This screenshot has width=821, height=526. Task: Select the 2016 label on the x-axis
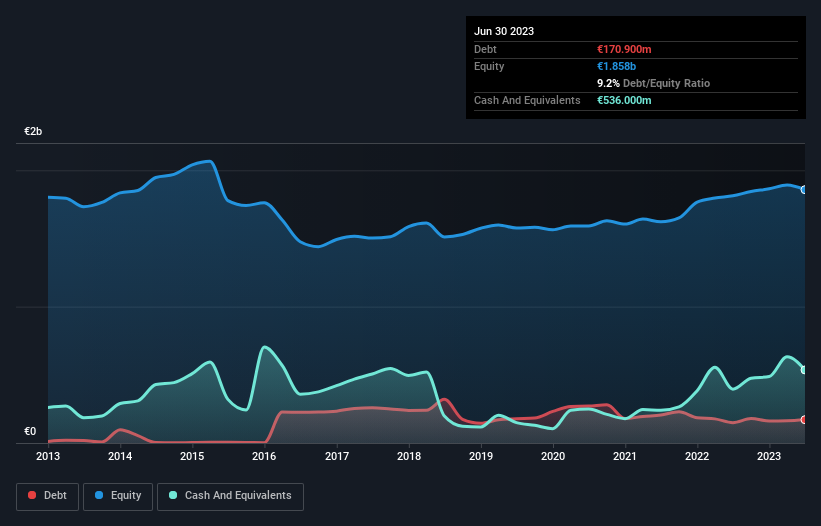pos(264,456)
